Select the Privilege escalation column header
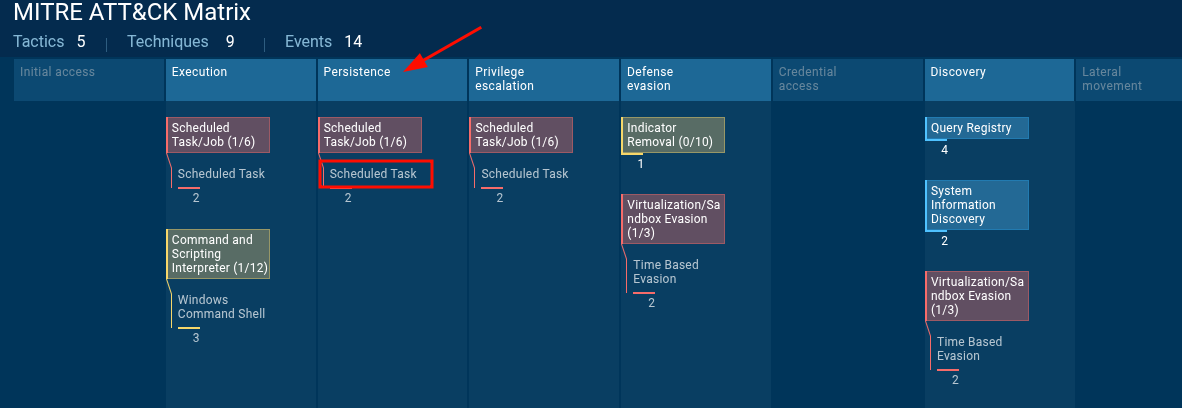1182x408 pixels. [544, 80]
